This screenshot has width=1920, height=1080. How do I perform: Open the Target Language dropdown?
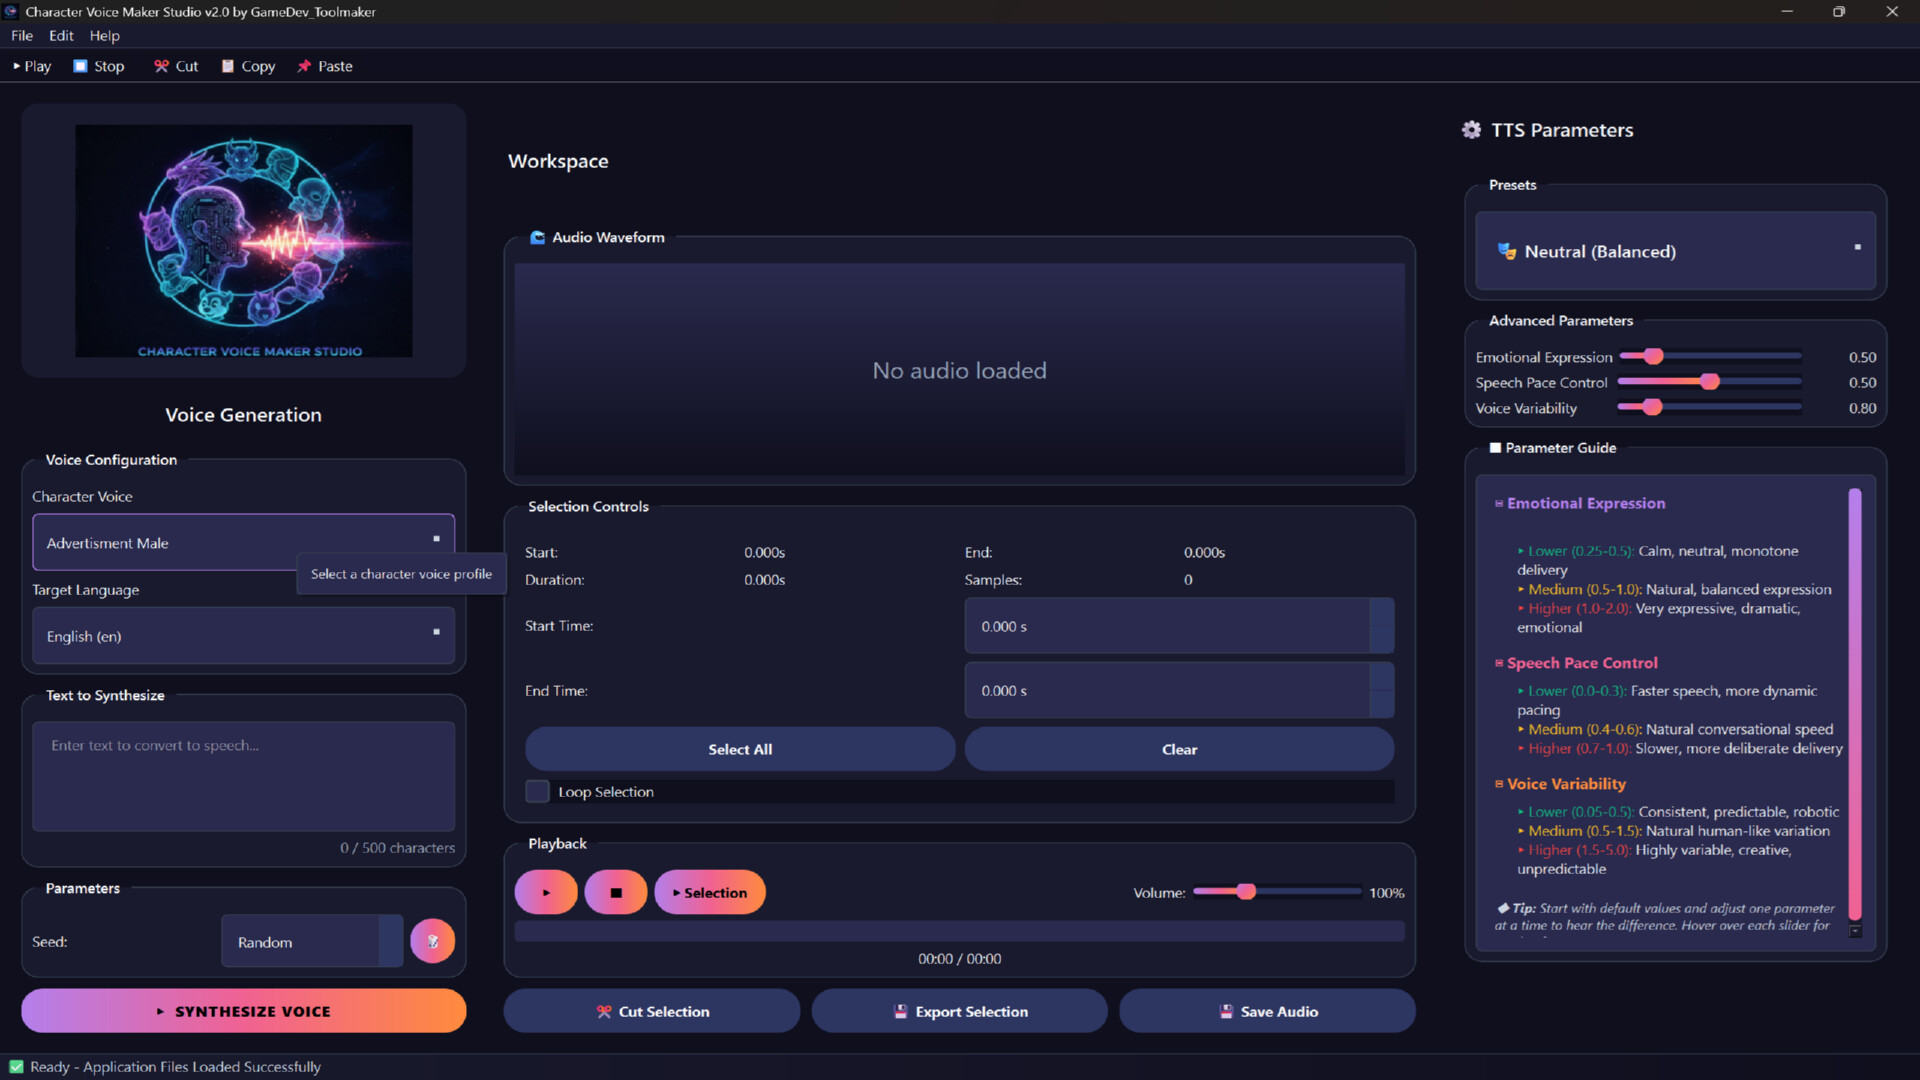pos(243,635)
